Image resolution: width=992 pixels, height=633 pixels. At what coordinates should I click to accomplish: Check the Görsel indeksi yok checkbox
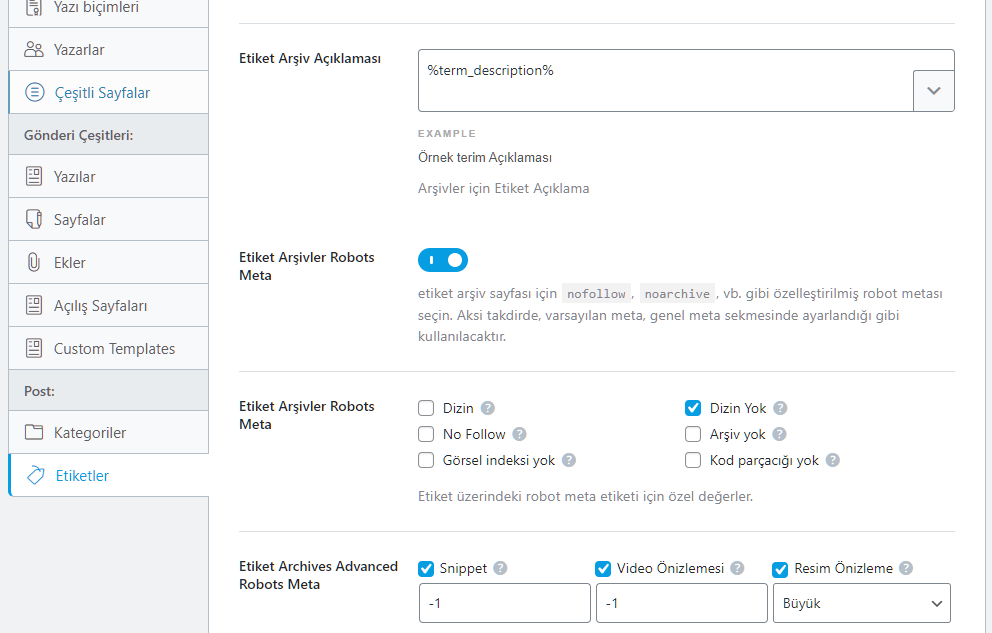coord(426,460)
